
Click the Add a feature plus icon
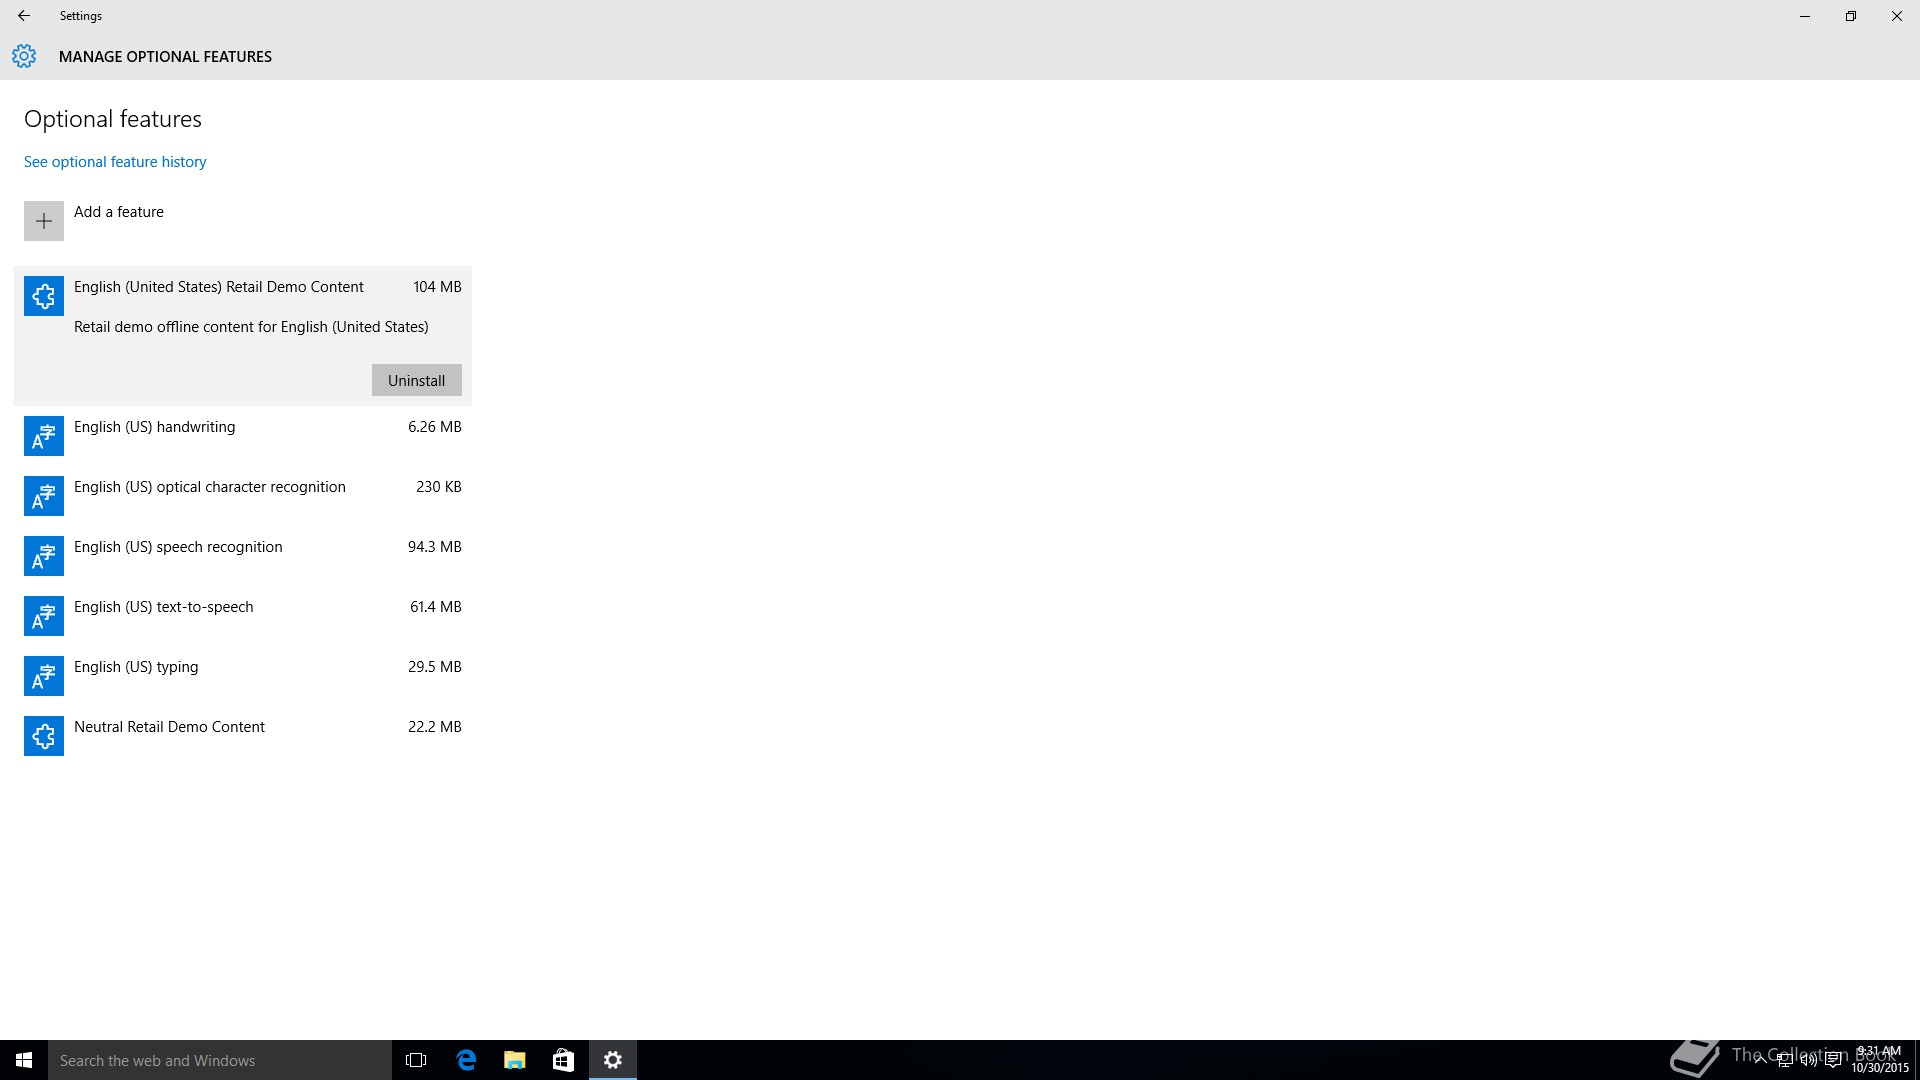click(x=44, y=221)
